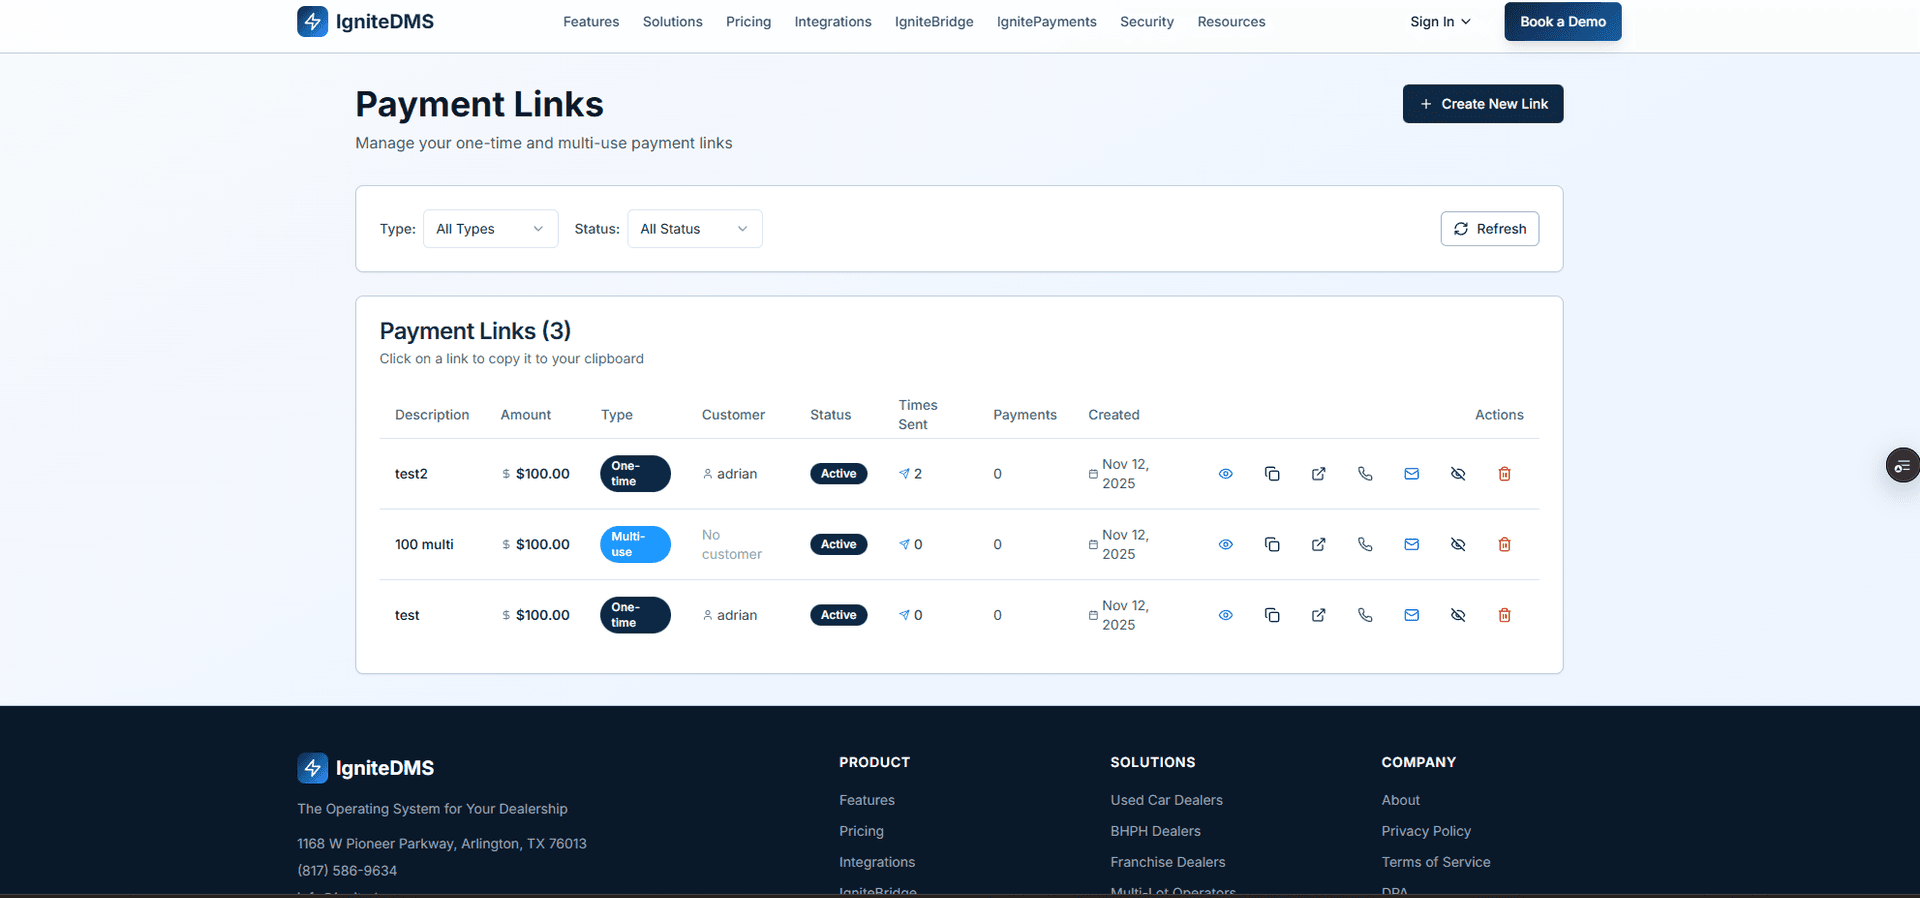Click the Book a Demo button
Viewport: 1920px width, 898px height.
(1562, 22)
